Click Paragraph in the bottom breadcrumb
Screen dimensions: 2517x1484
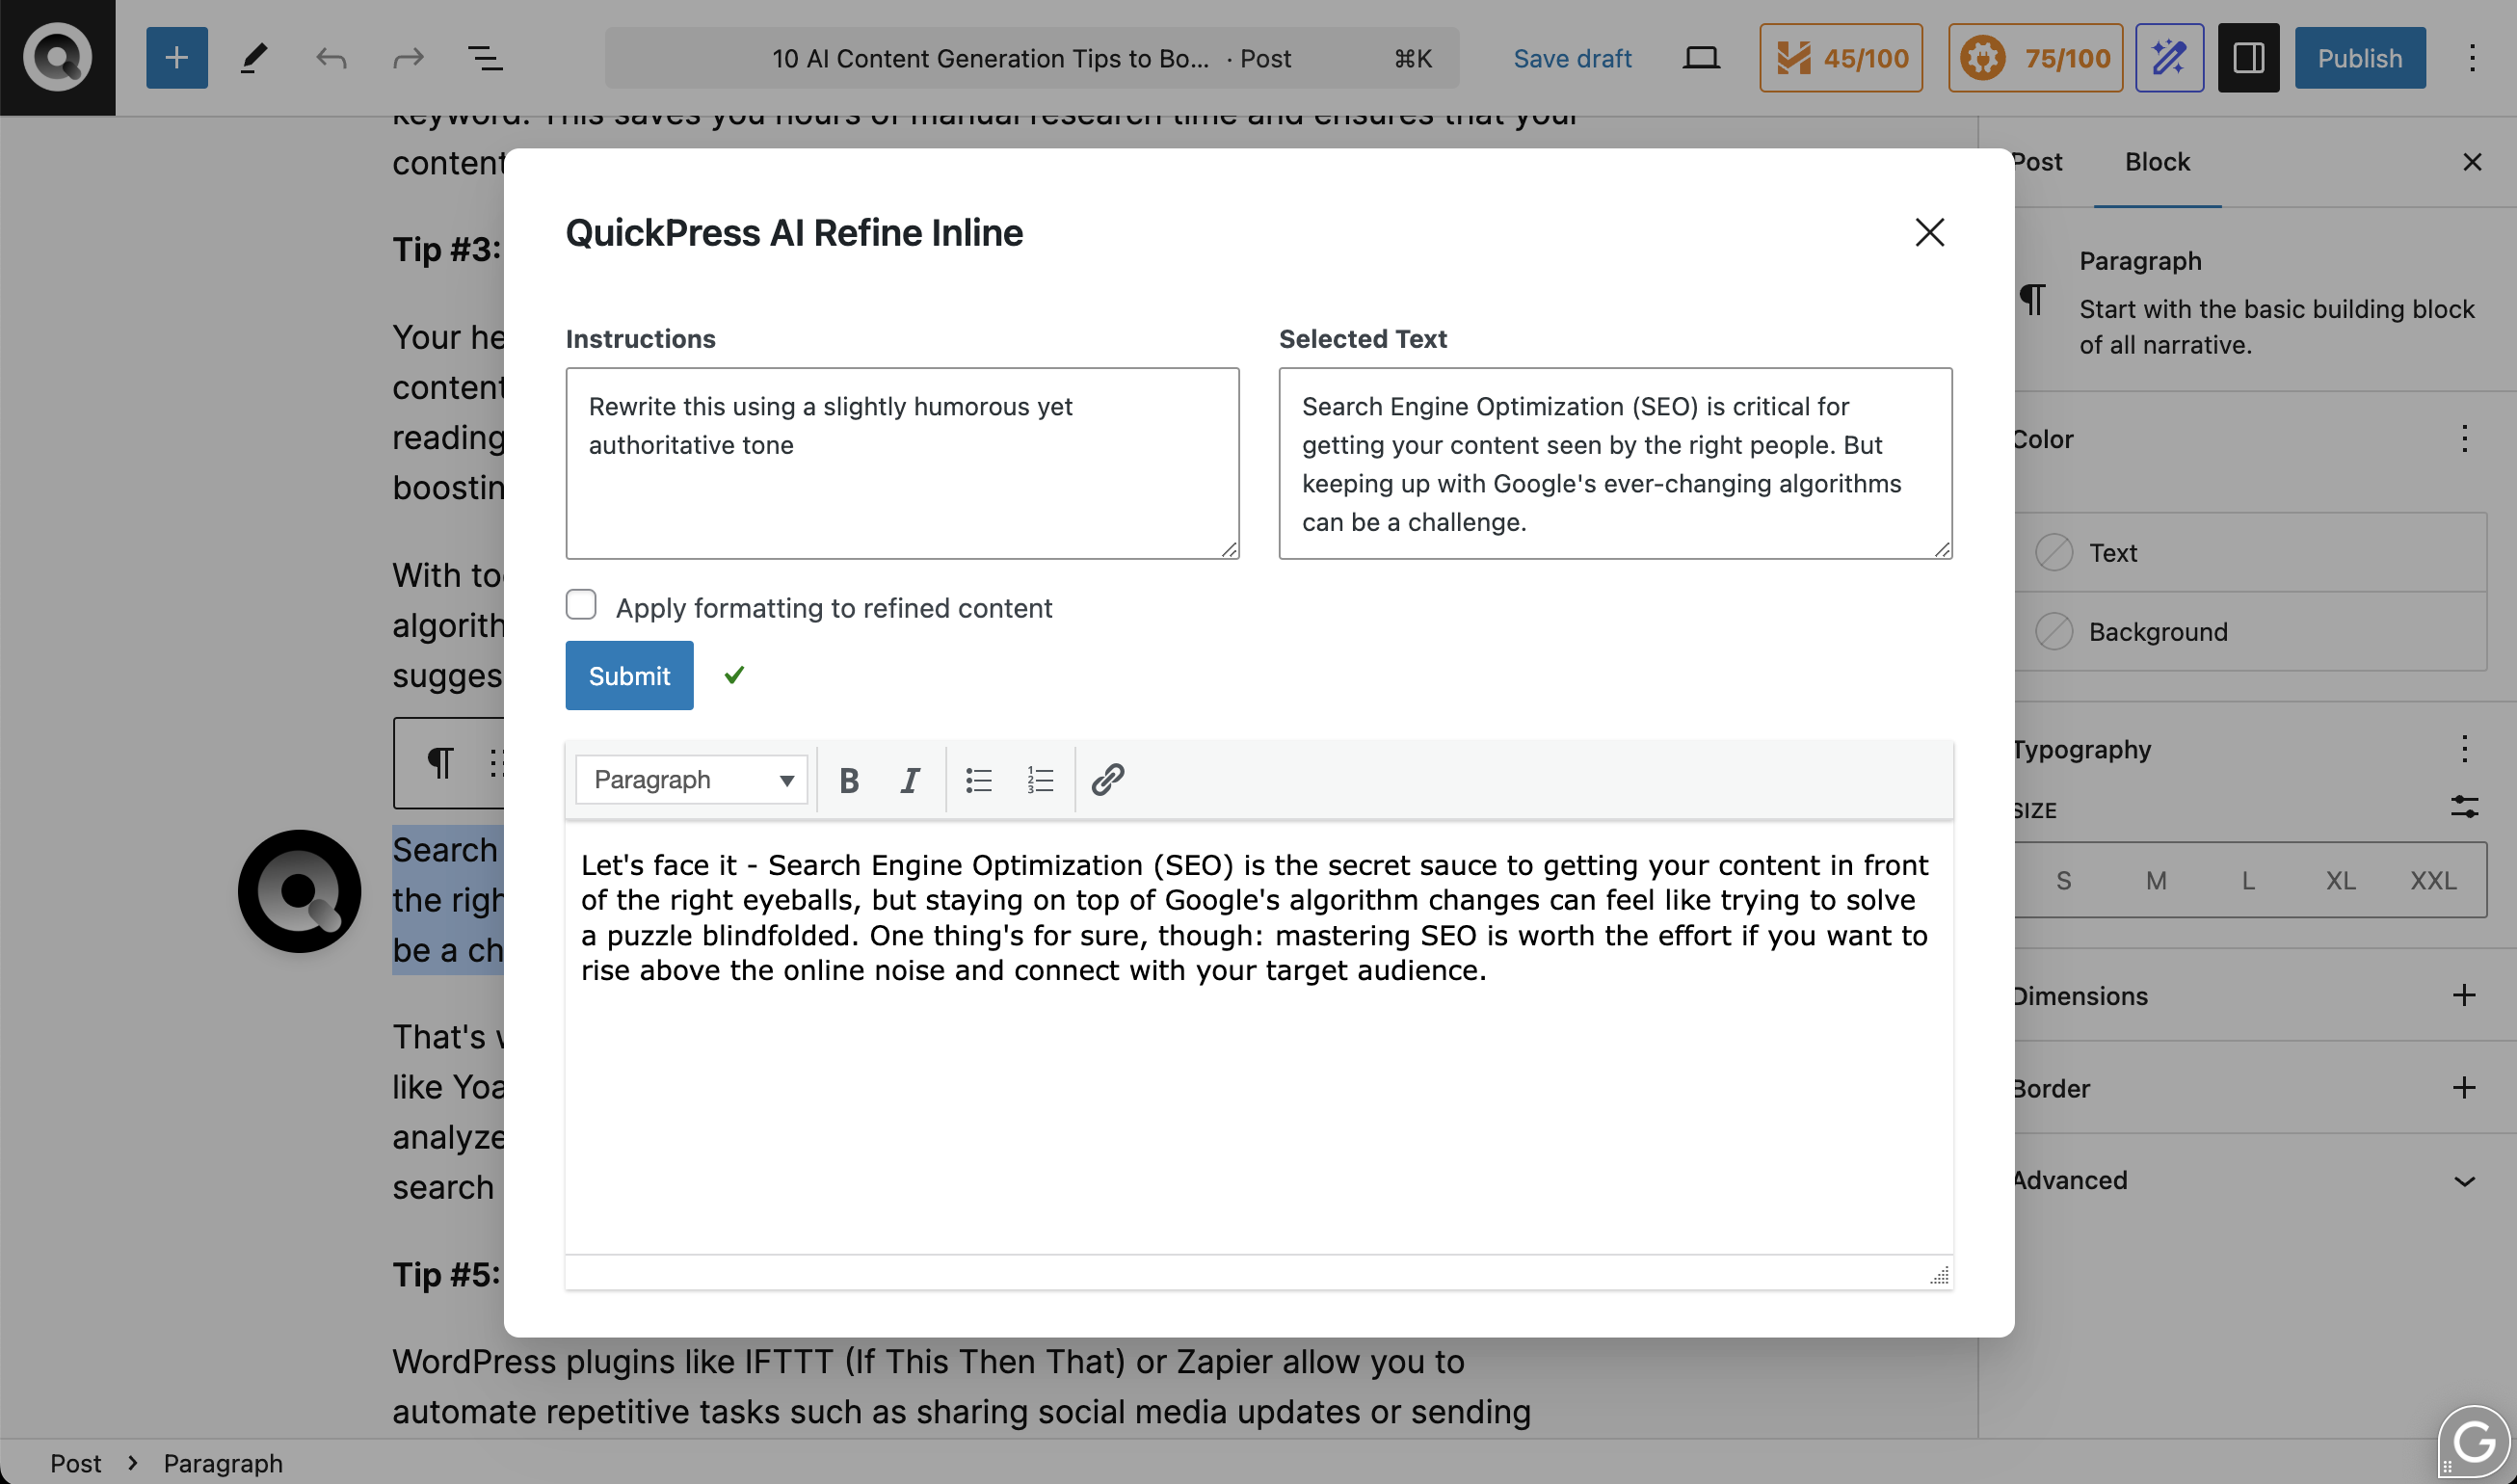pos(223,1463)
